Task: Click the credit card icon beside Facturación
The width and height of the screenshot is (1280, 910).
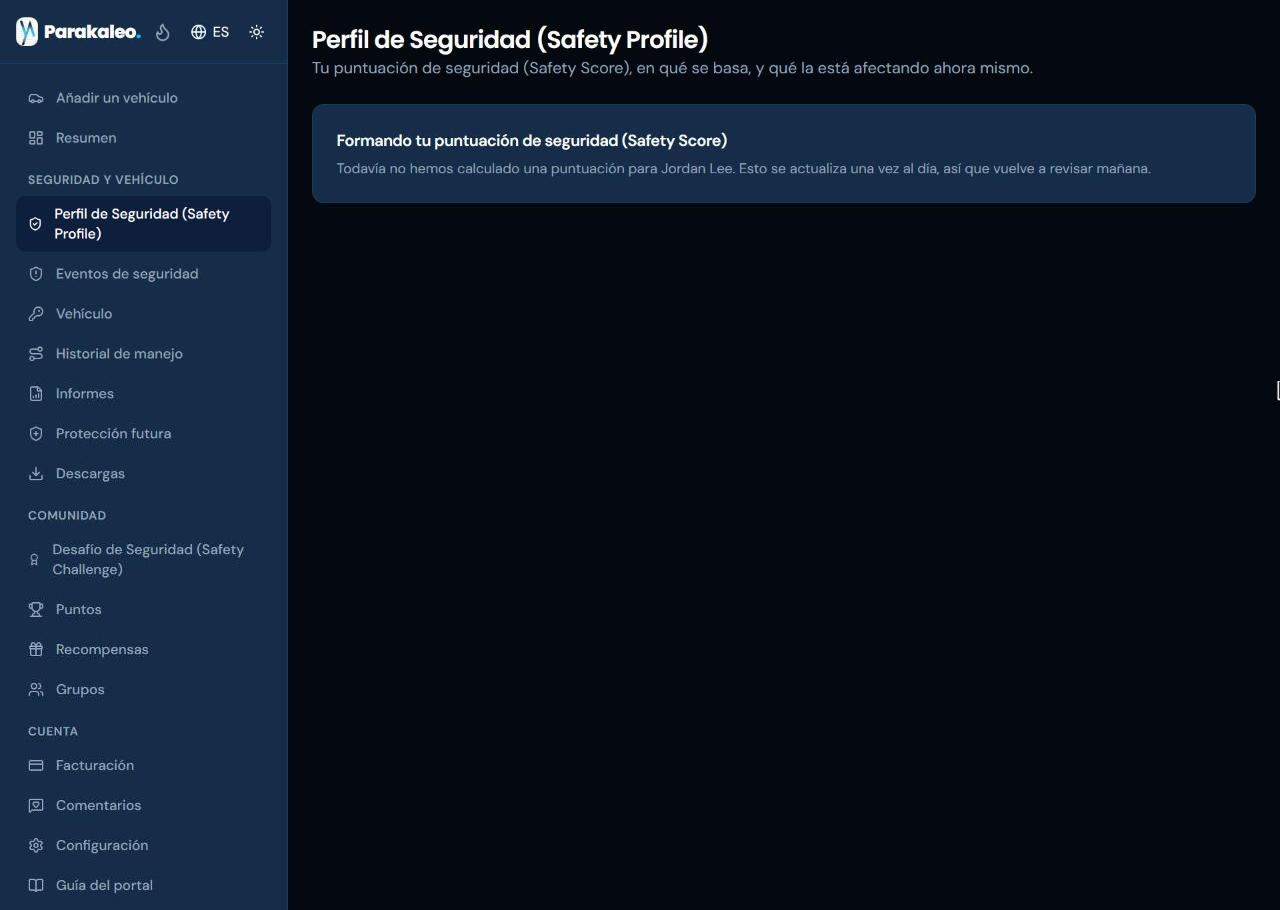Action: (x=36, y=766)
